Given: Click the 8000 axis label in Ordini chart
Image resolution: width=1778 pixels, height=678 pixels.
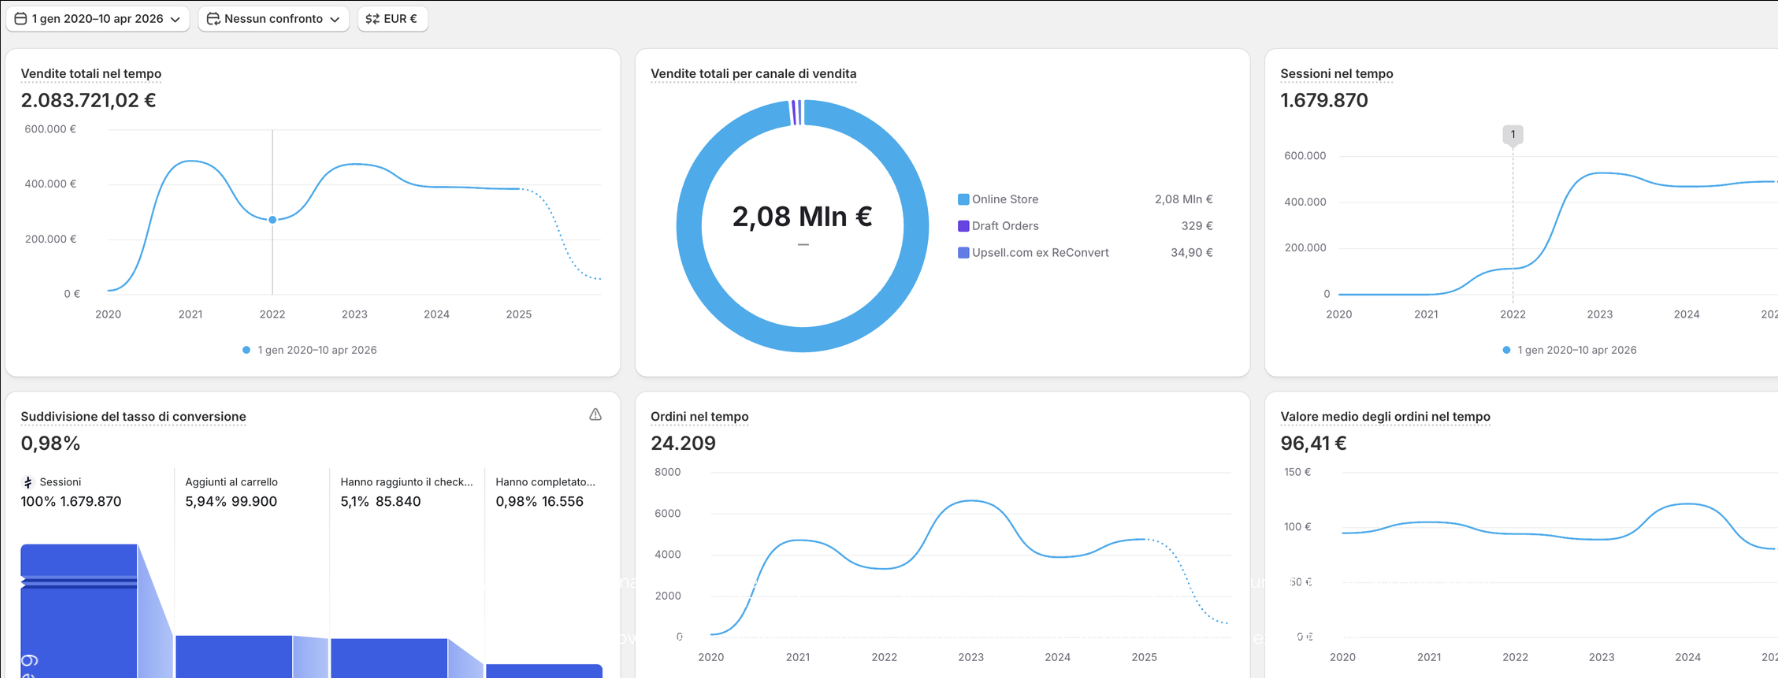Looking at the screenshot, I should pyautogui.click(x=667, y=472).
